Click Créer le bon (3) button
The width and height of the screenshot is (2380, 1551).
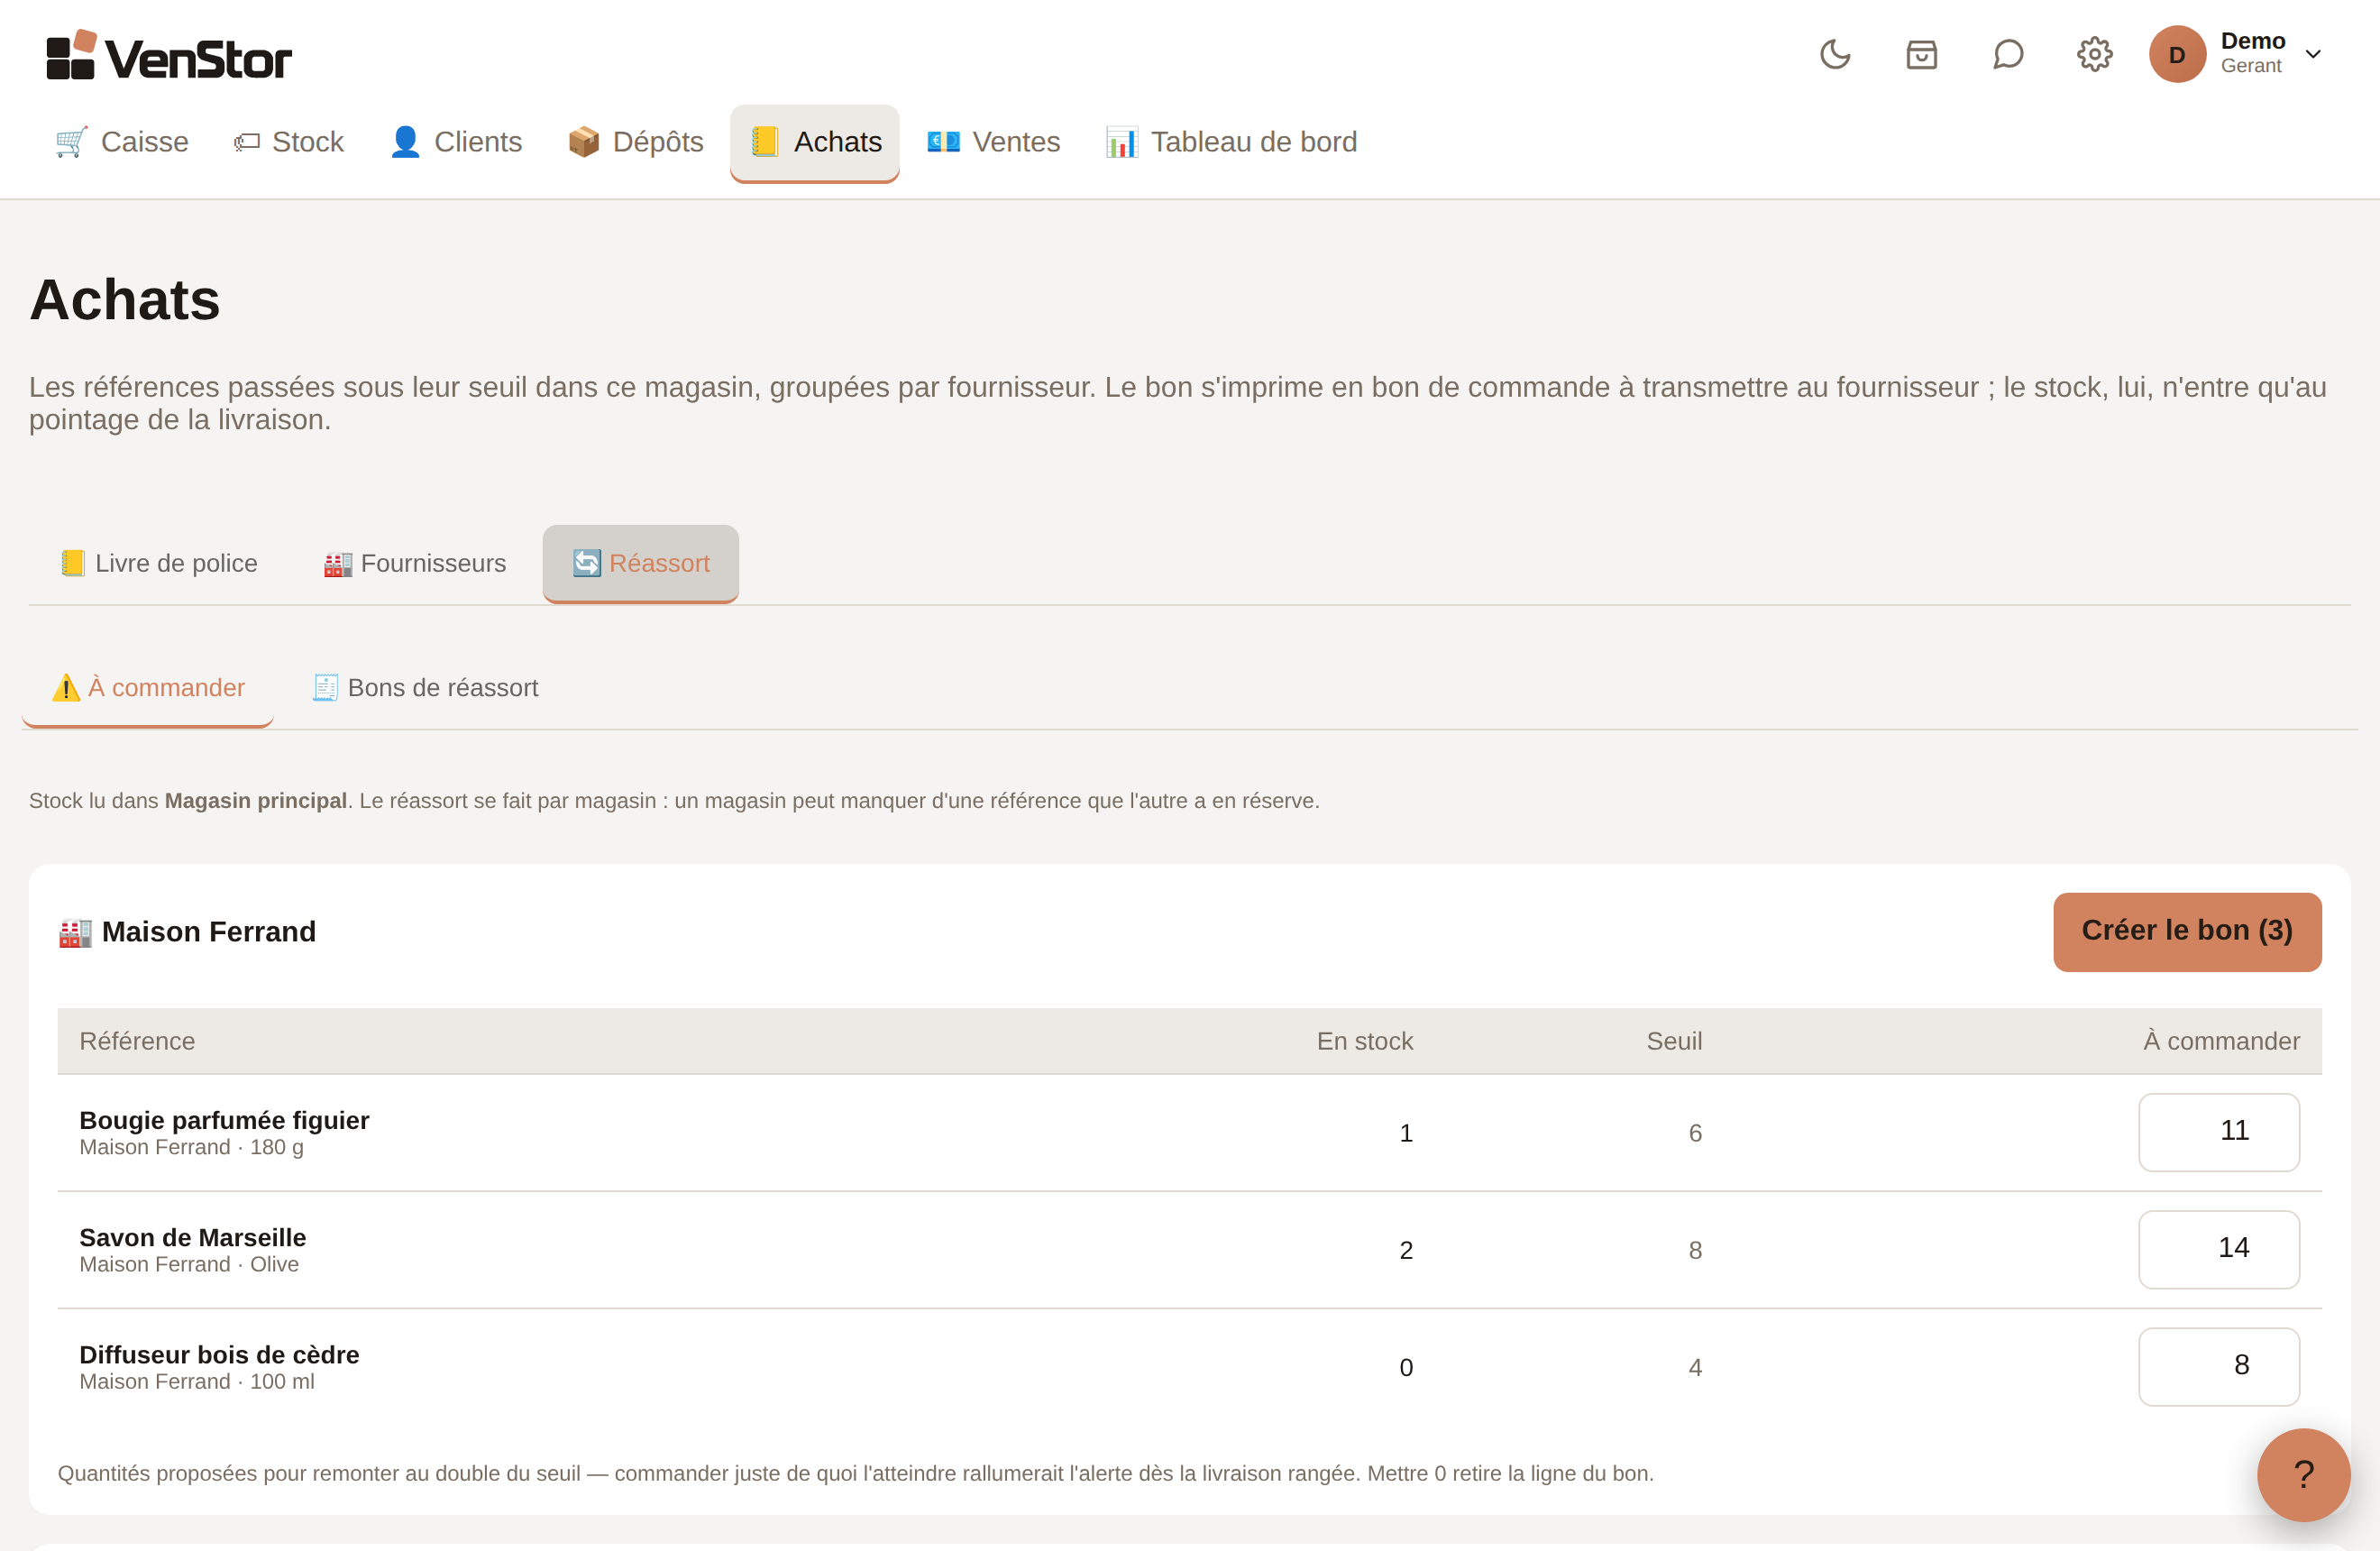click(2187, 931)
